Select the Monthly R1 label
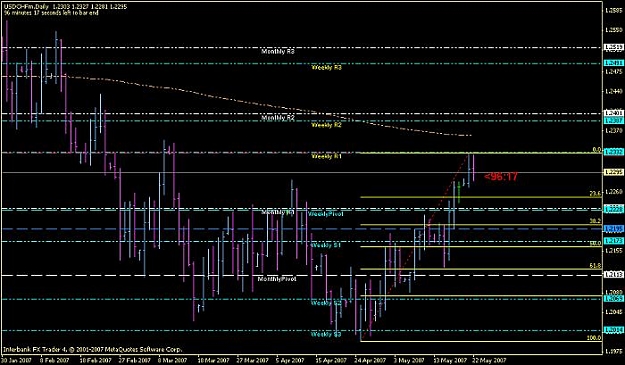Image resolution: width=625 pixels, height=365 pixels. pos(278,212)
